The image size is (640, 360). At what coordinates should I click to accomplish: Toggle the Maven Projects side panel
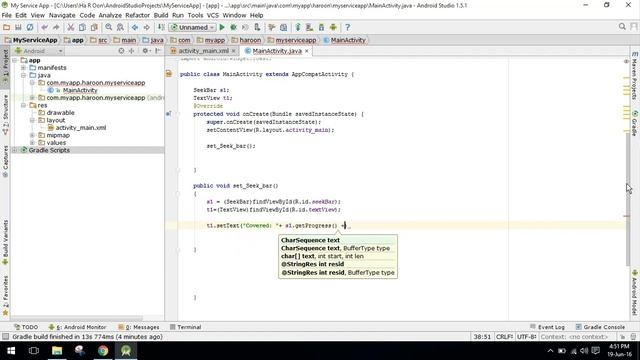635,76
